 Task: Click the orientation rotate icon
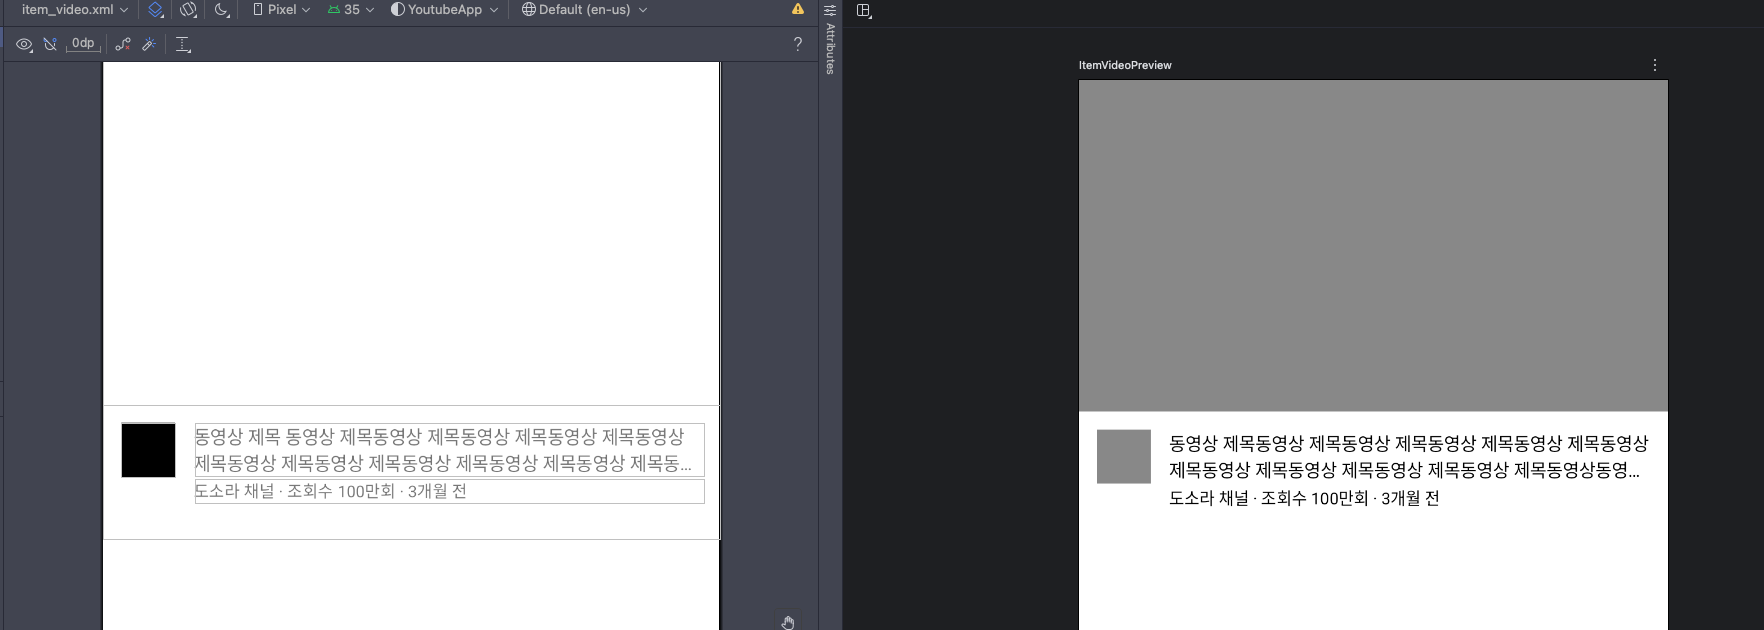click(188, 10)
